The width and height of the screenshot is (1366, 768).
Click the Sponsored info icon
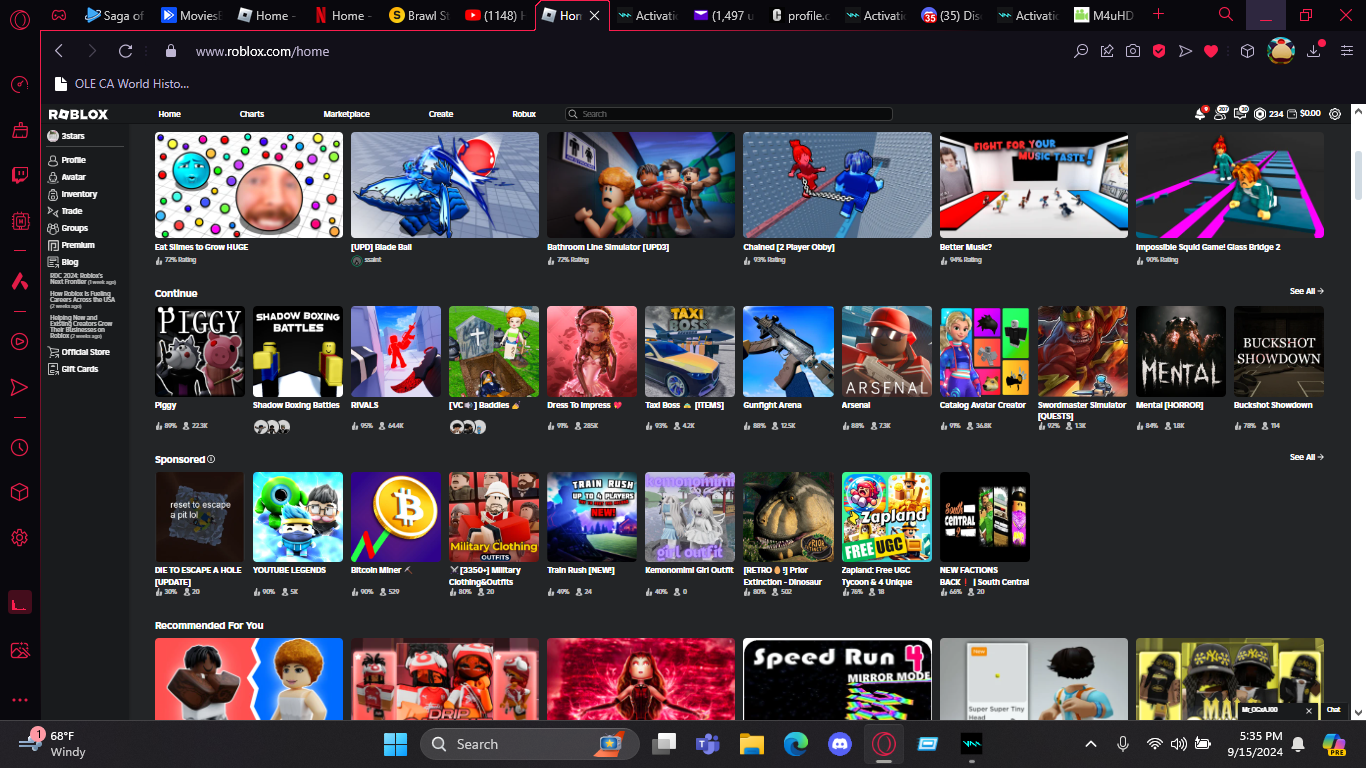pyautogui.click(x=211, y=460)
